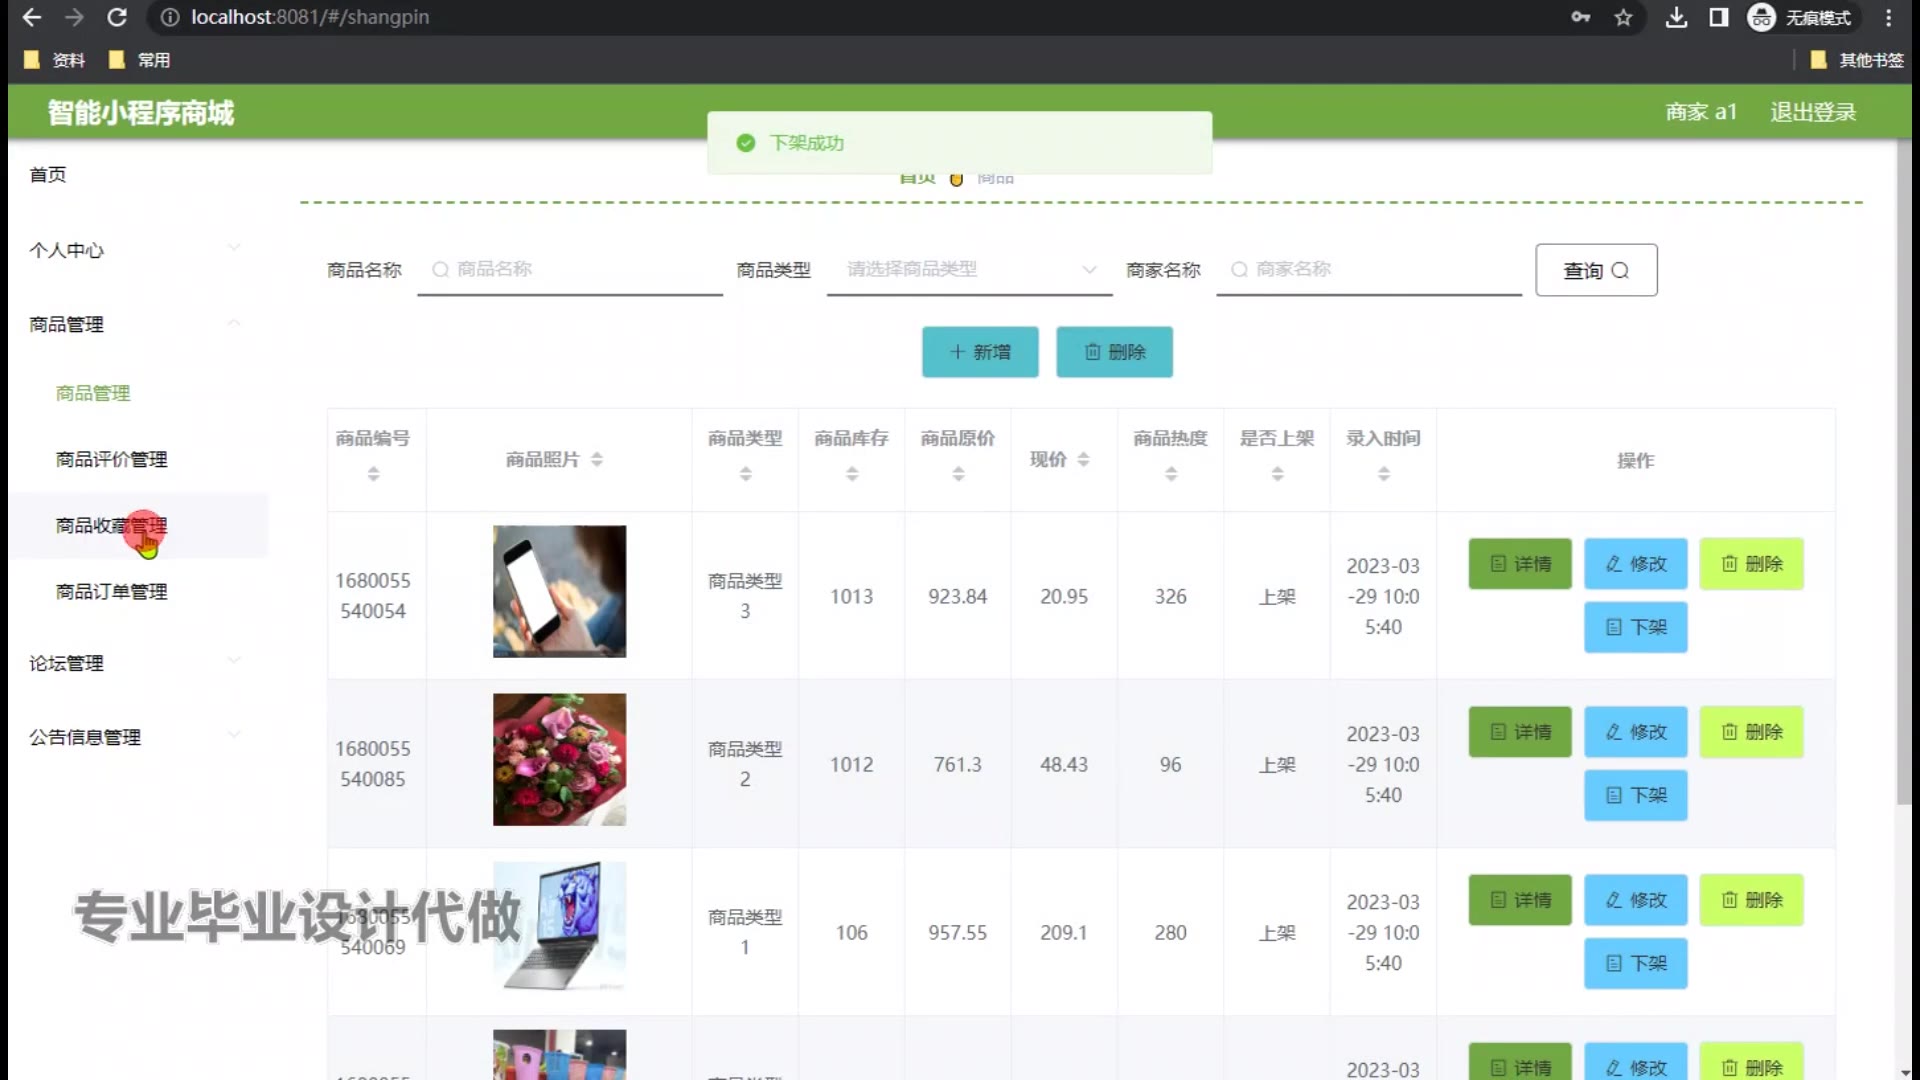Open the 常用 bookmark folder

140,60
